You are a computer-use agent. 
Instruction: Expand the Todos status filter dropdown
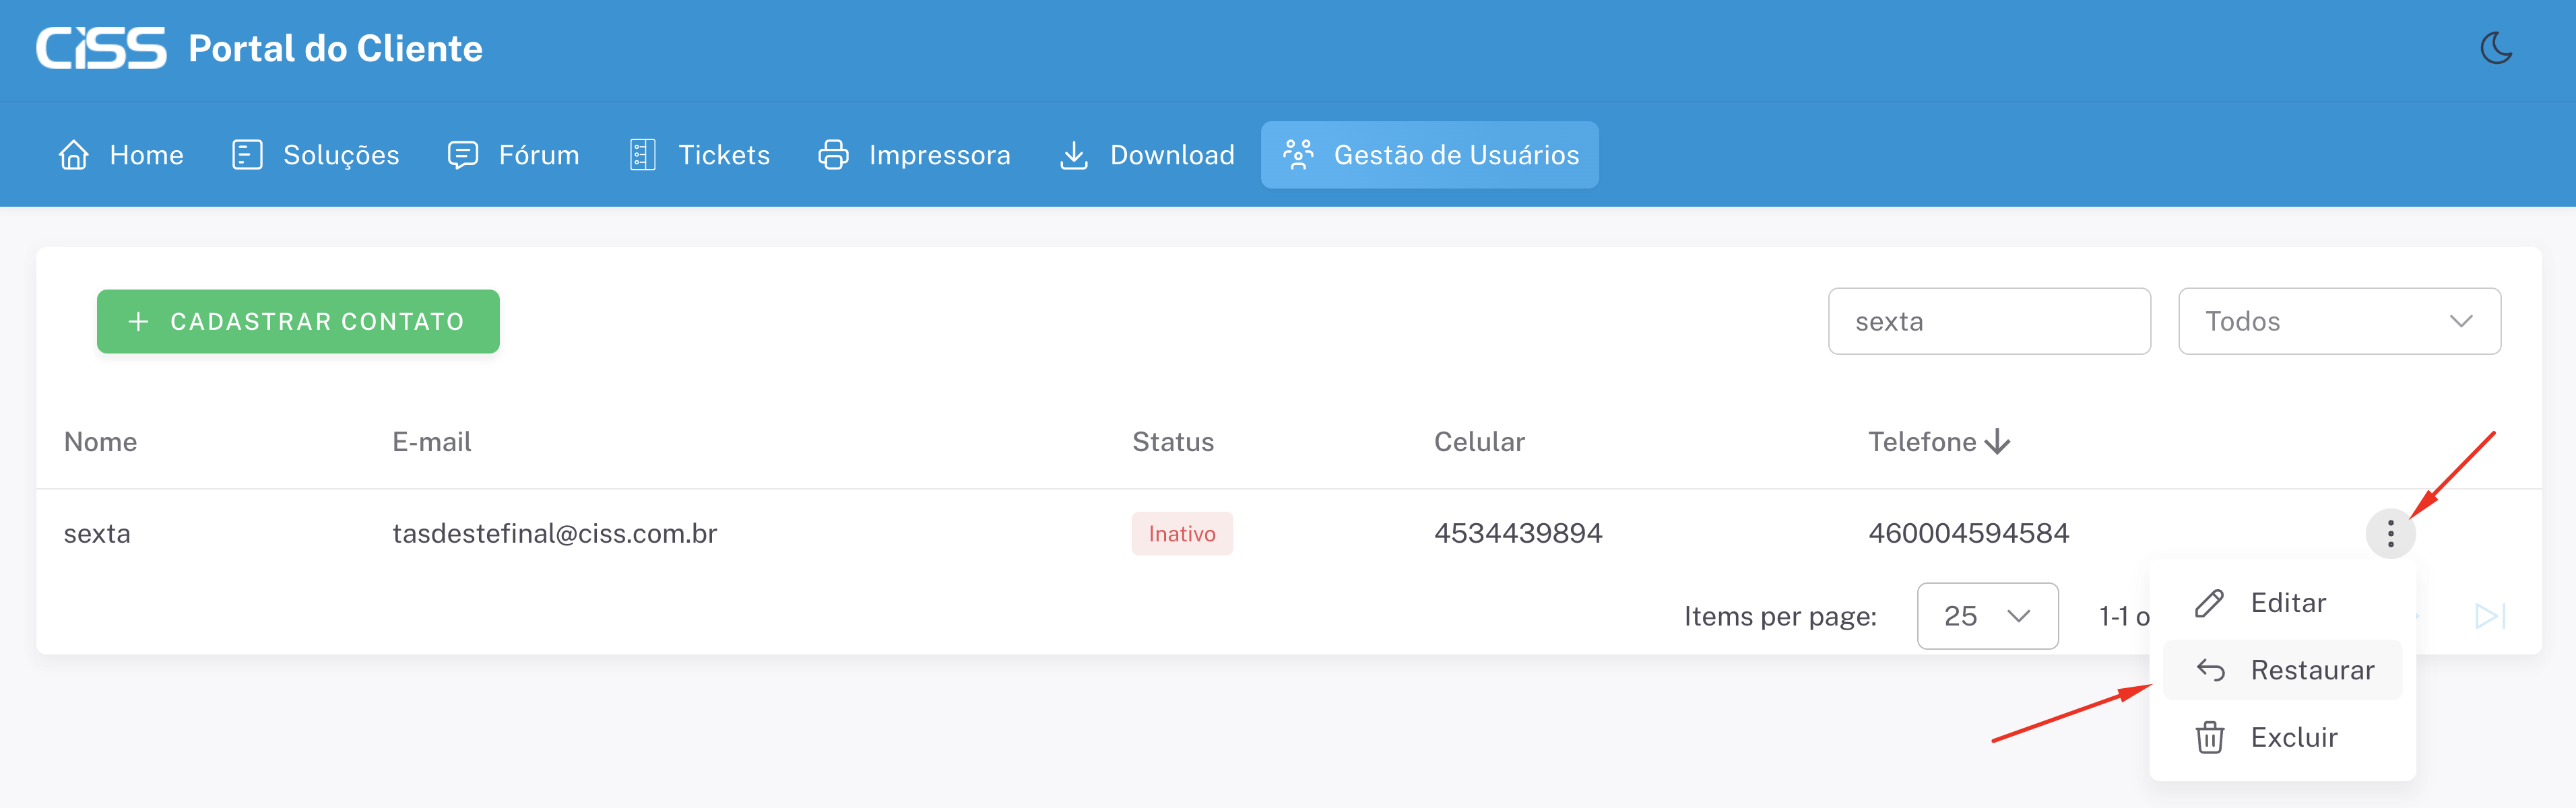[x=2339, y=321]
